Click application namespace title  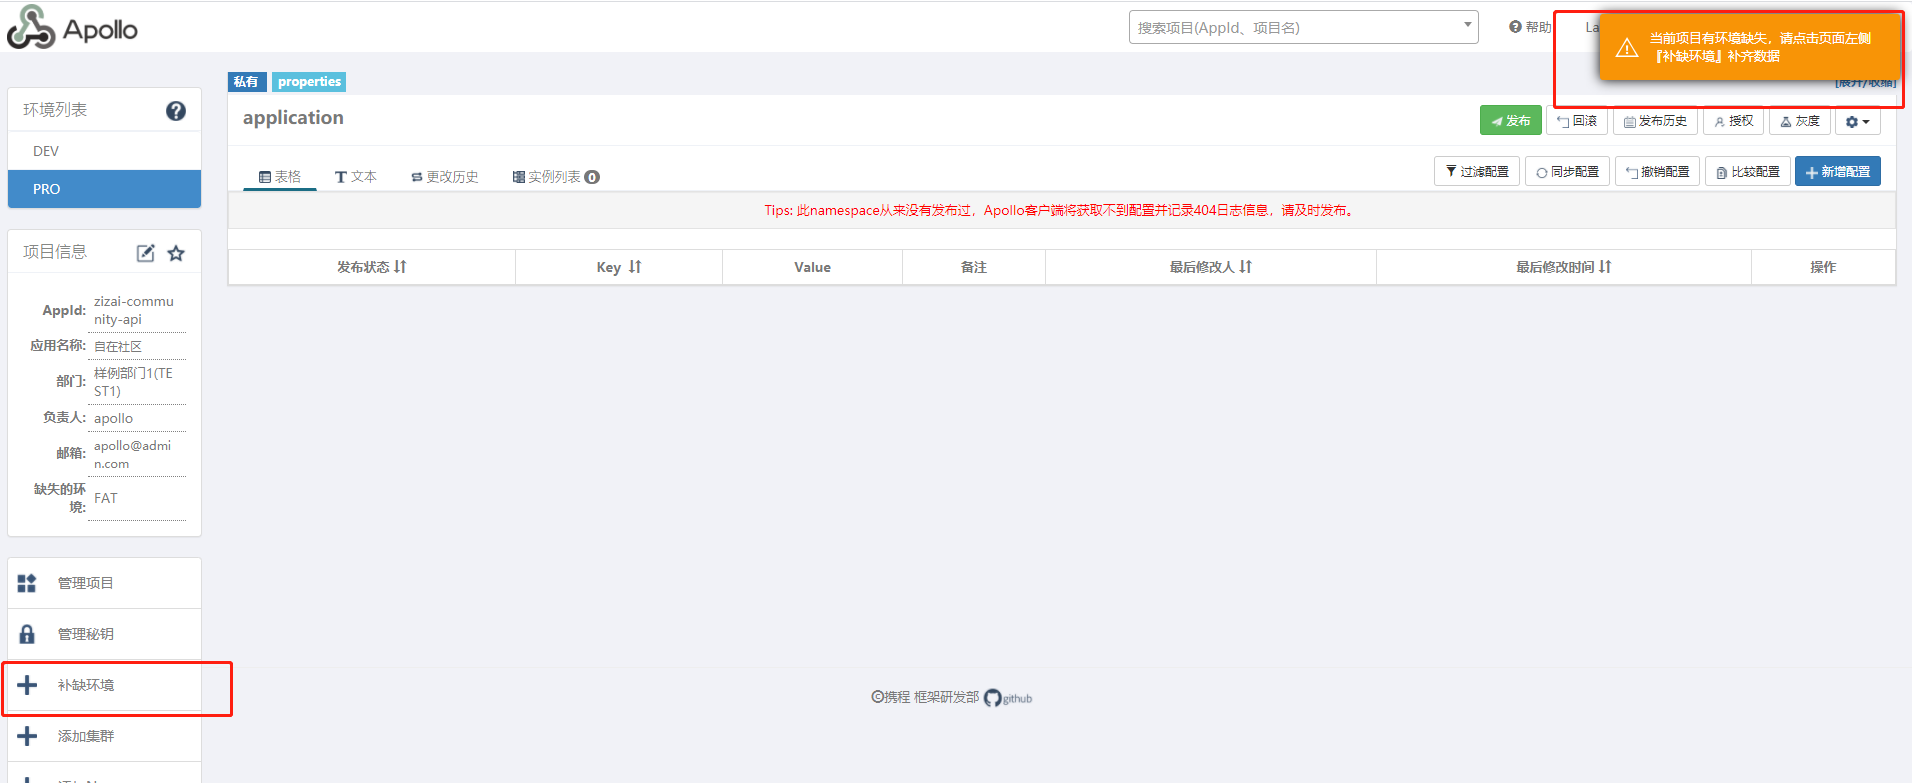[x=293, y=118]
